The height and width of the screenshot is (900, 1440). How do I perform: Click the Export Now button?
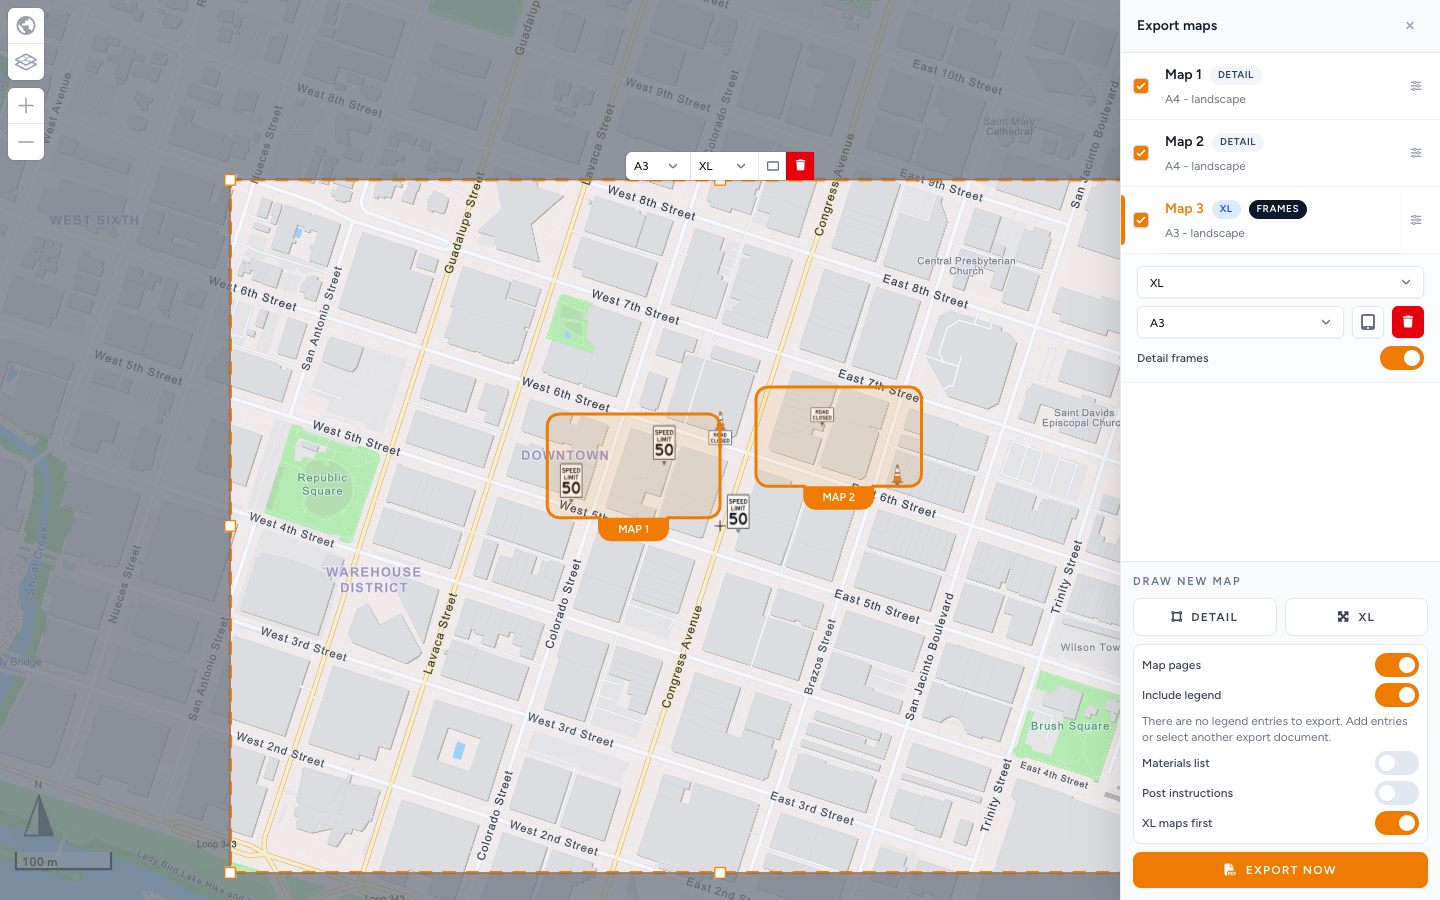pyautogui.click(x=1280, y=870)
